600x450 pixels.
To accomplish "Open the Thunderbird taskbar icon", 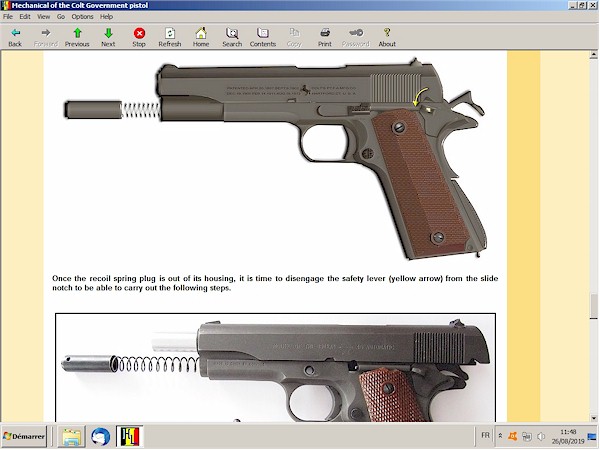I will coord(101,437).
